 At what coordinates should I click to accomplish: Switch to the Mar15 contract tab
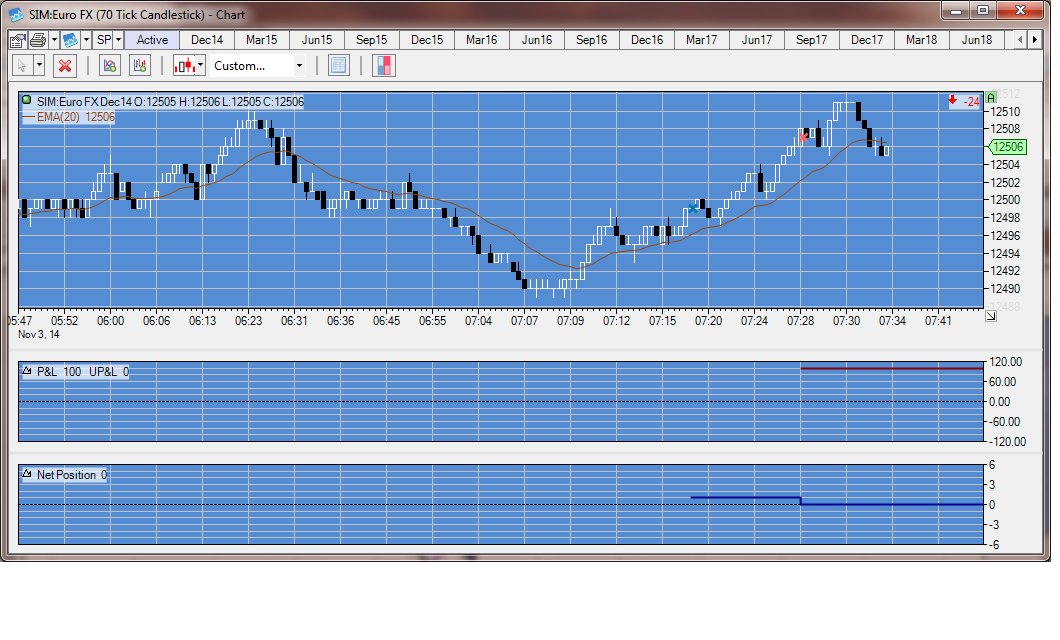click(262, 40)
